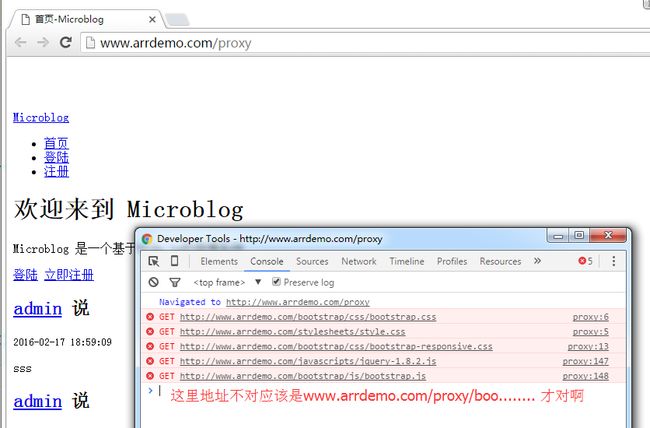Switch to the Resources panel
Screen dimensions: 650x428
point(500,261)
